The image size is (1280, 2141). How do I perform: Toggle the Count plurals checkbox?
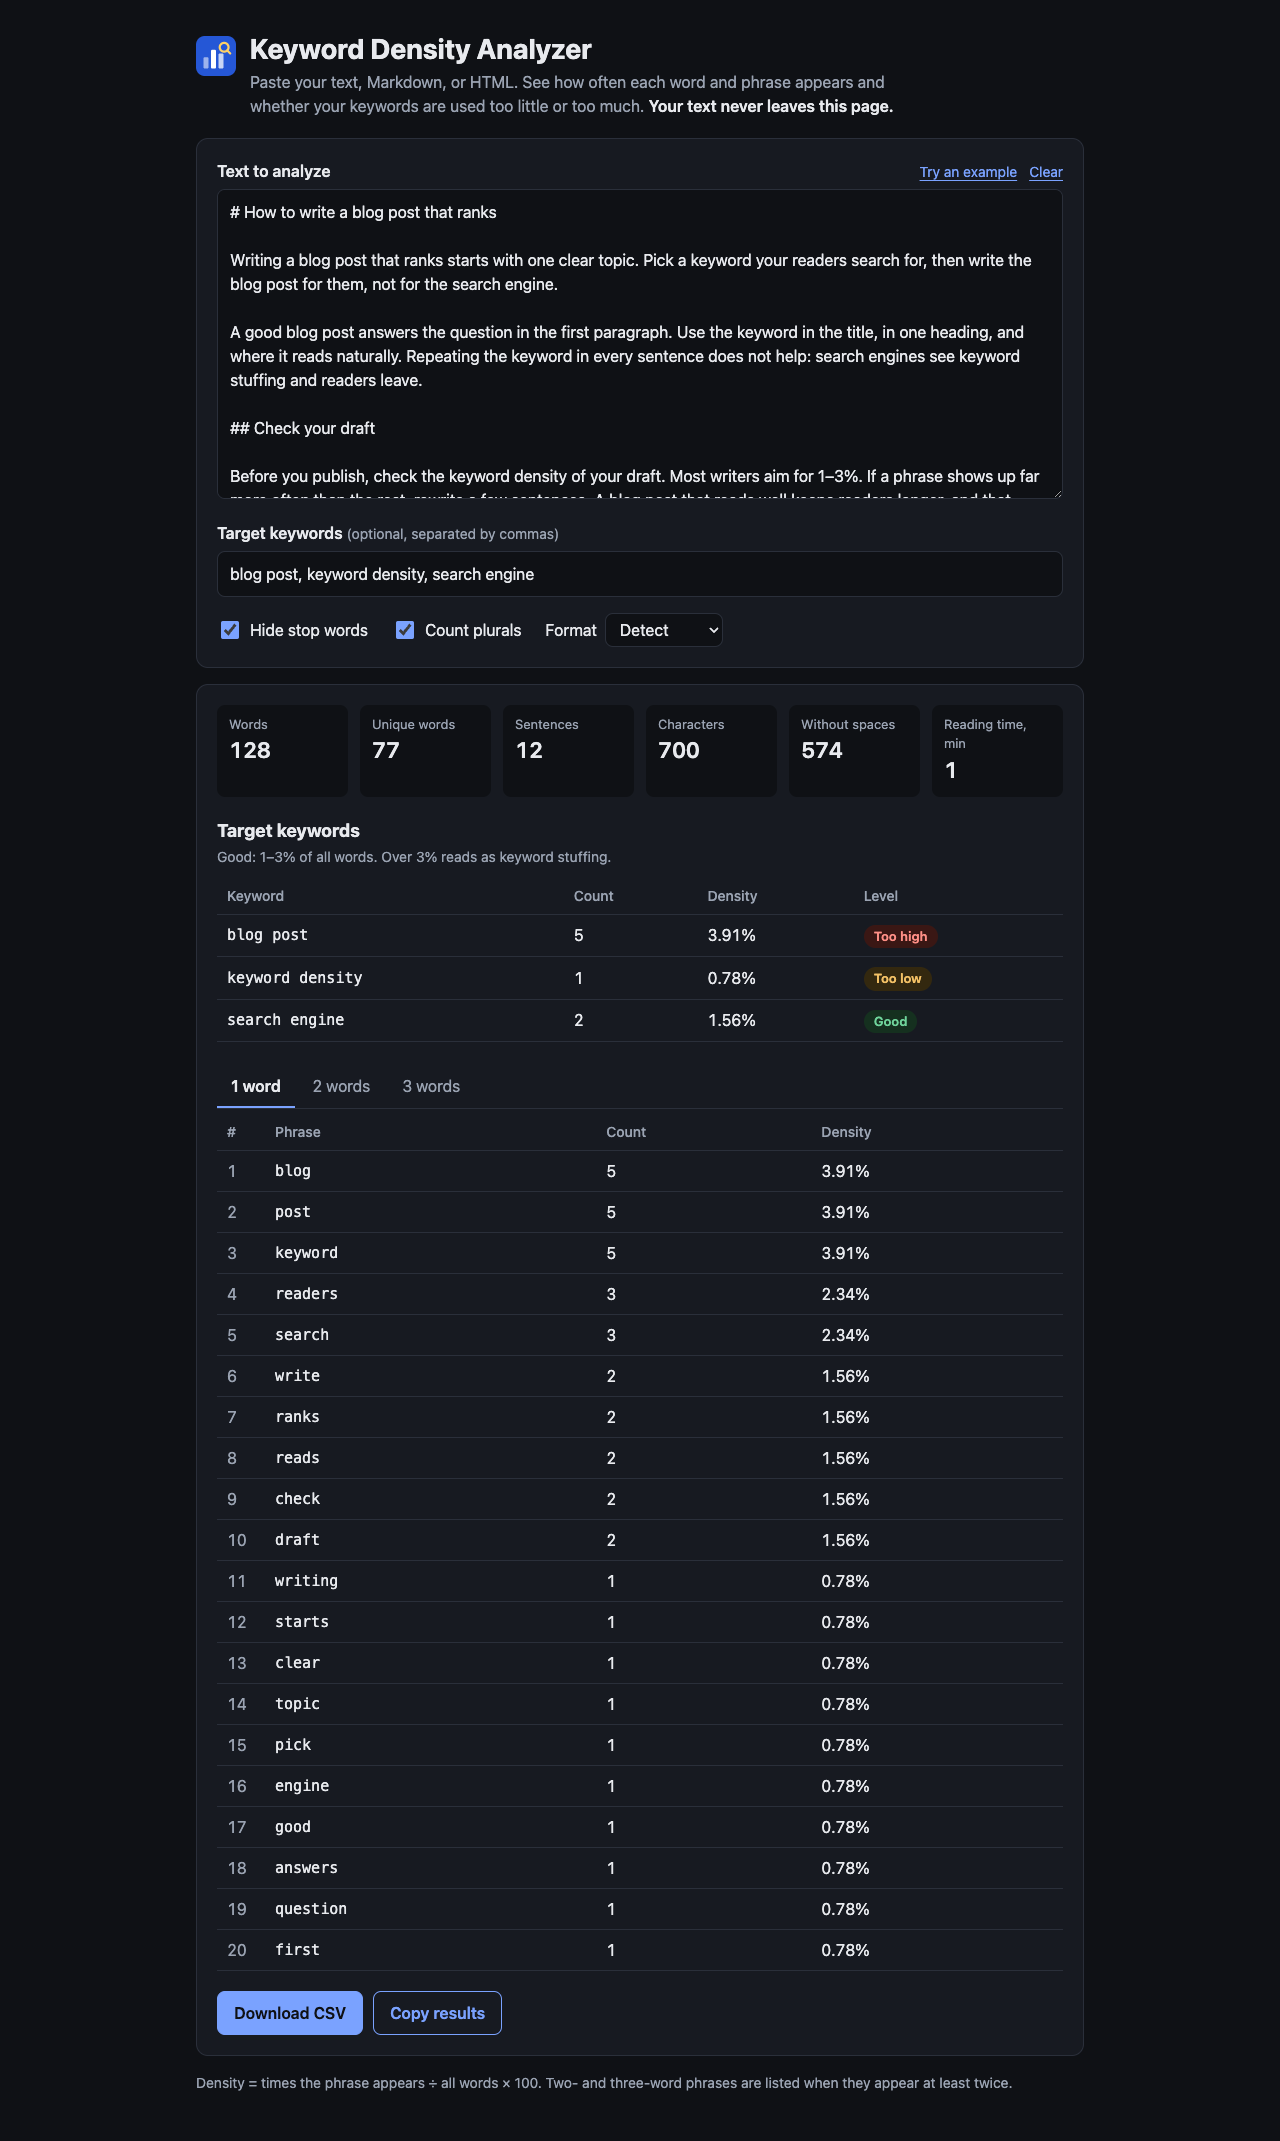(x=405, y=630)
